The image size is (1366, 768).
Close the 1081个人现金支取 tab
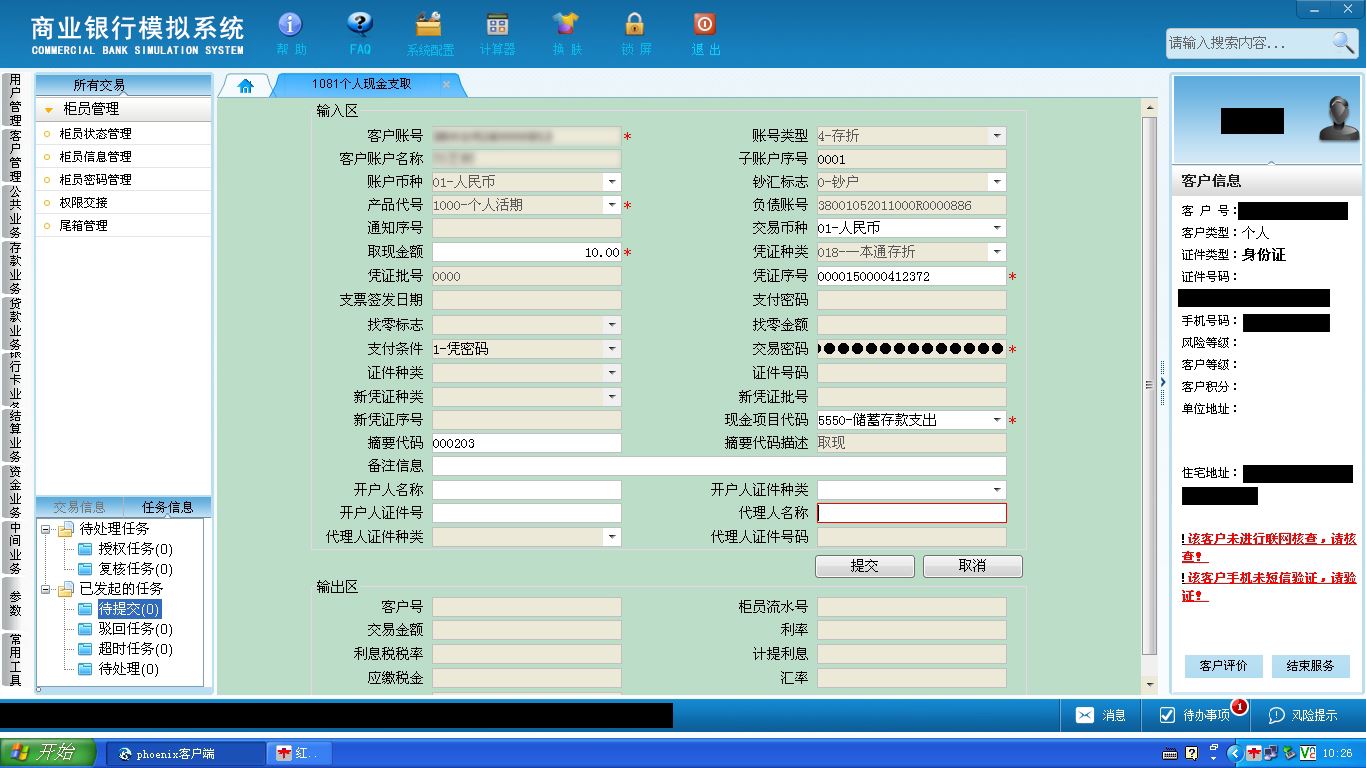446,85
